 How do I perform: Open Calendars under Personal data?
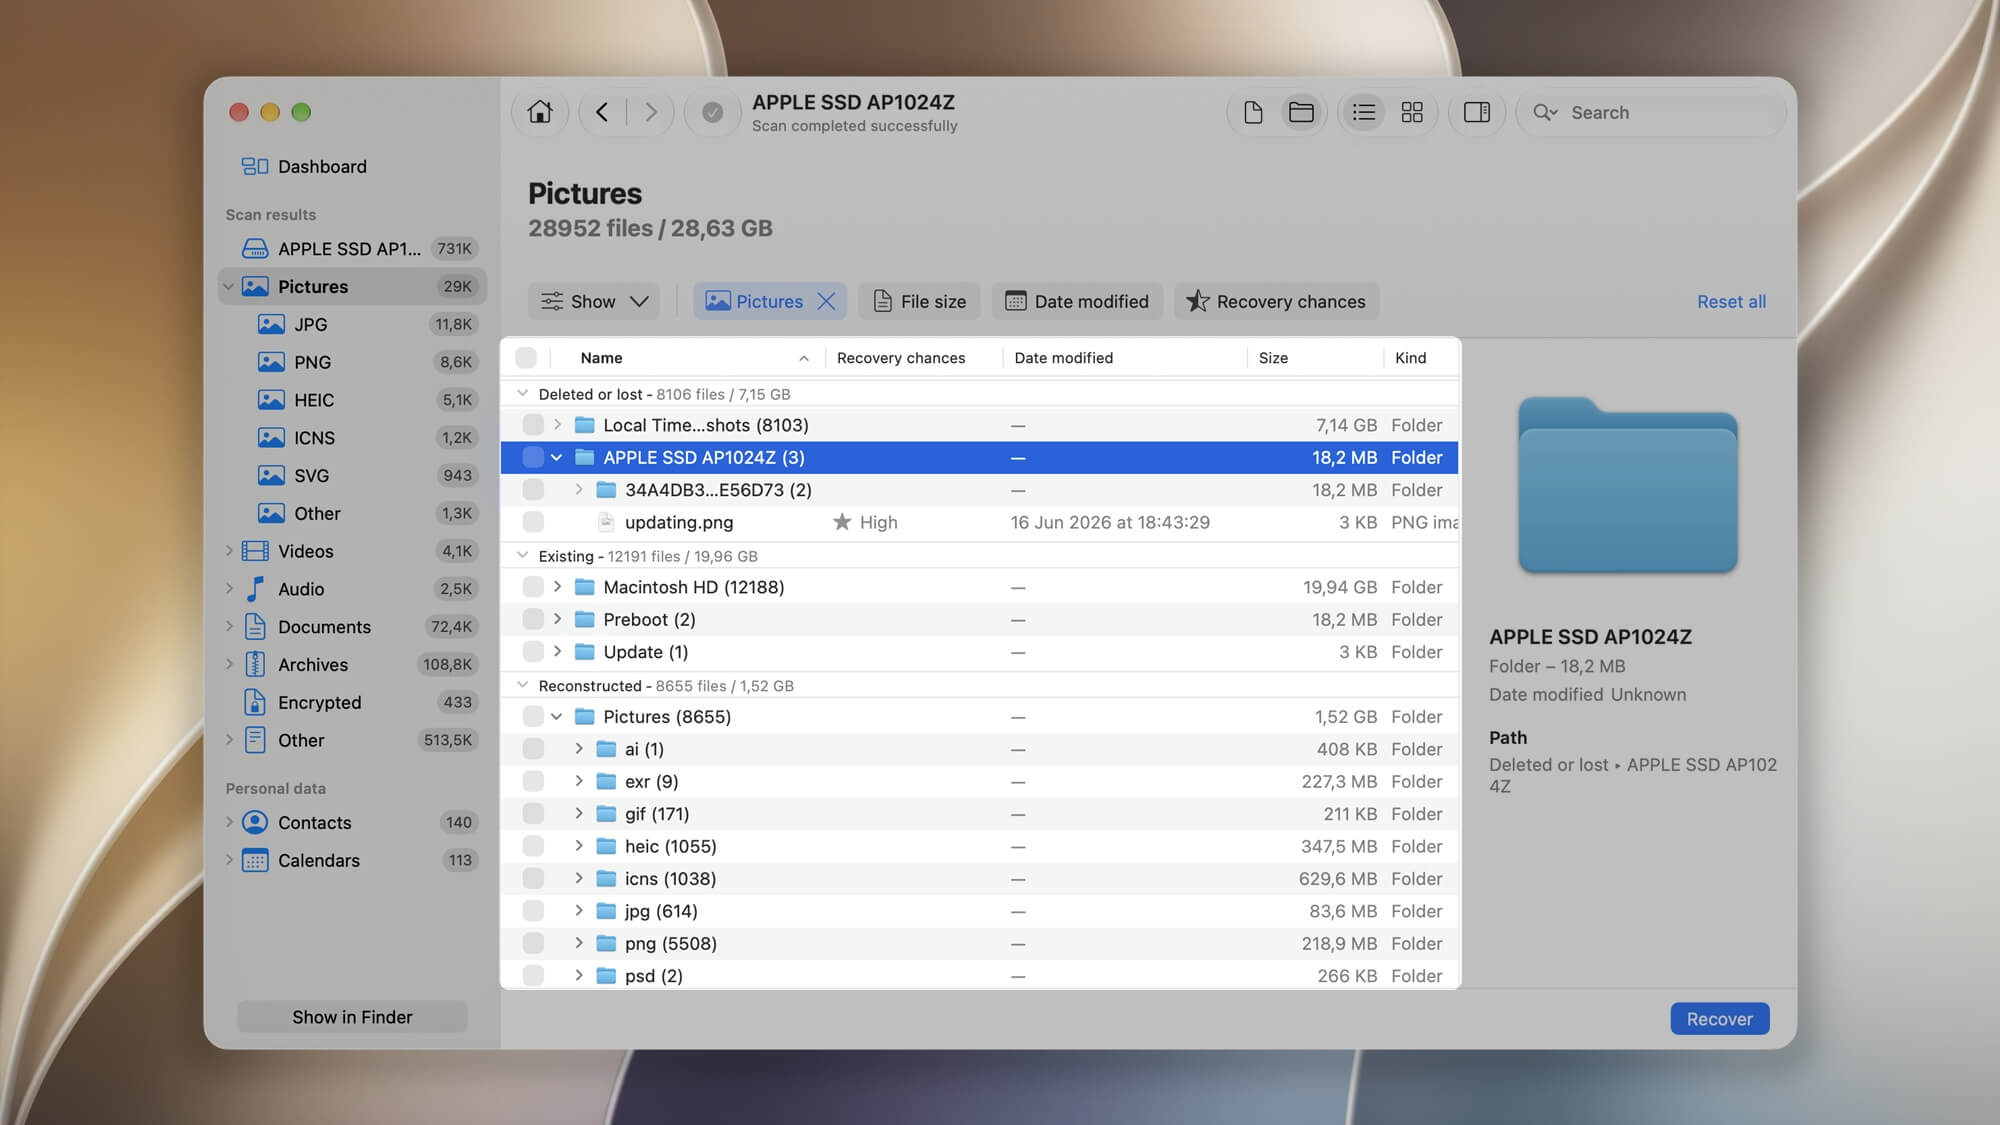click(352, 861)
